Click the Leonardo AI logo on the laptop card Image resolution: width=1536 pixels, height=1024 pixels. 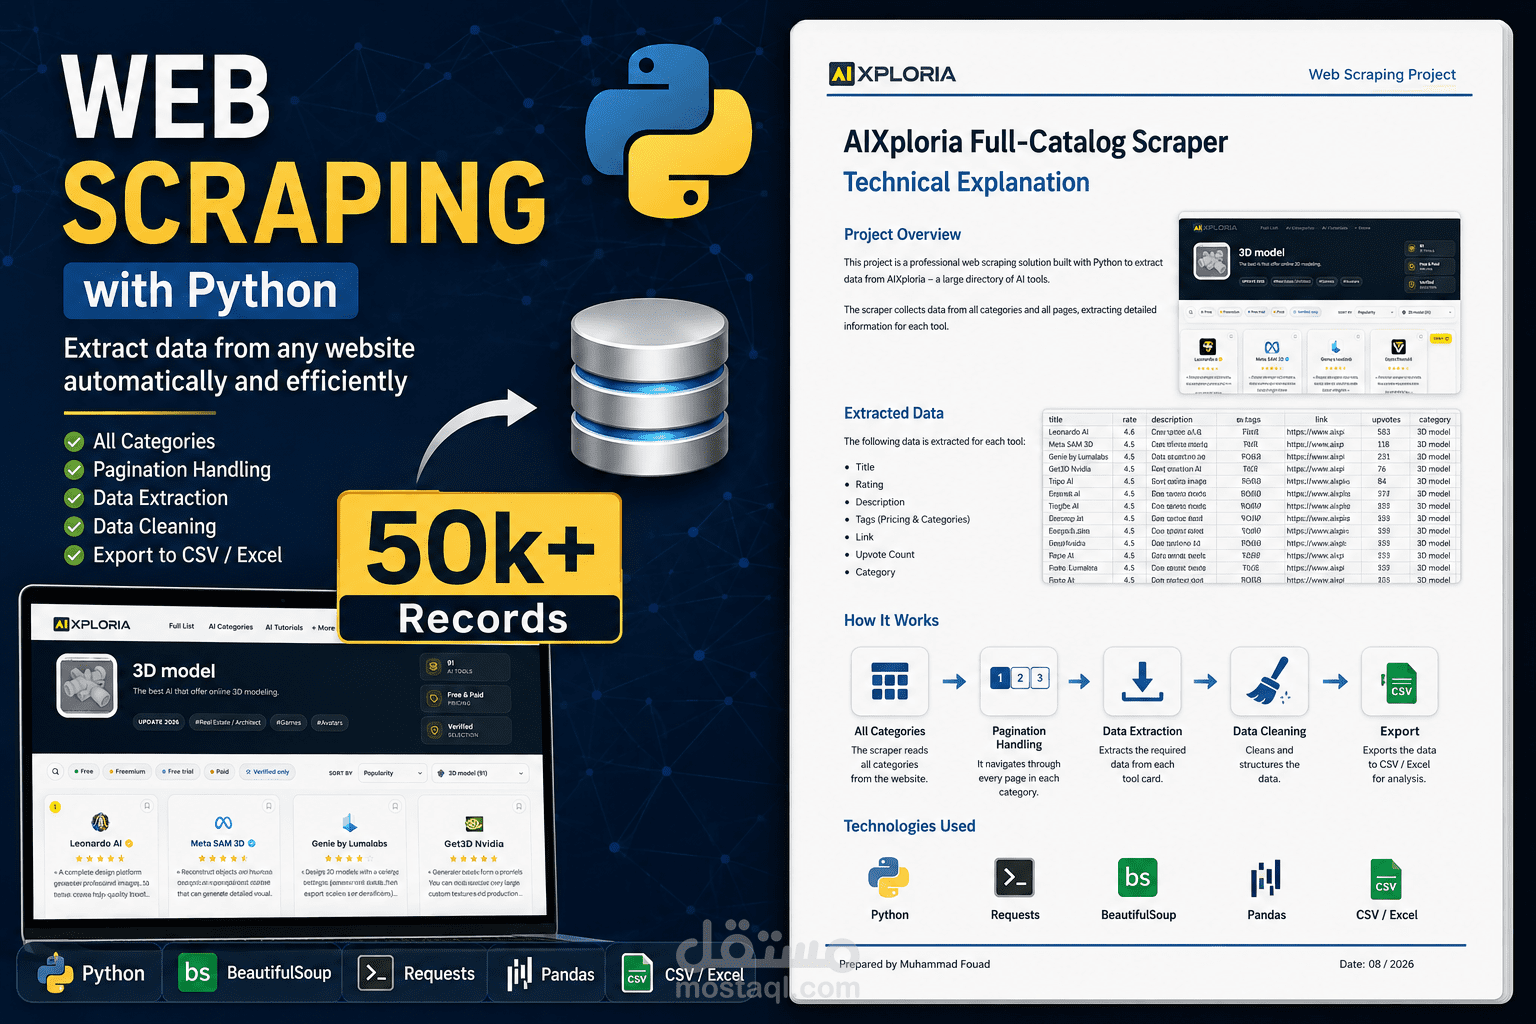[100, 822]
